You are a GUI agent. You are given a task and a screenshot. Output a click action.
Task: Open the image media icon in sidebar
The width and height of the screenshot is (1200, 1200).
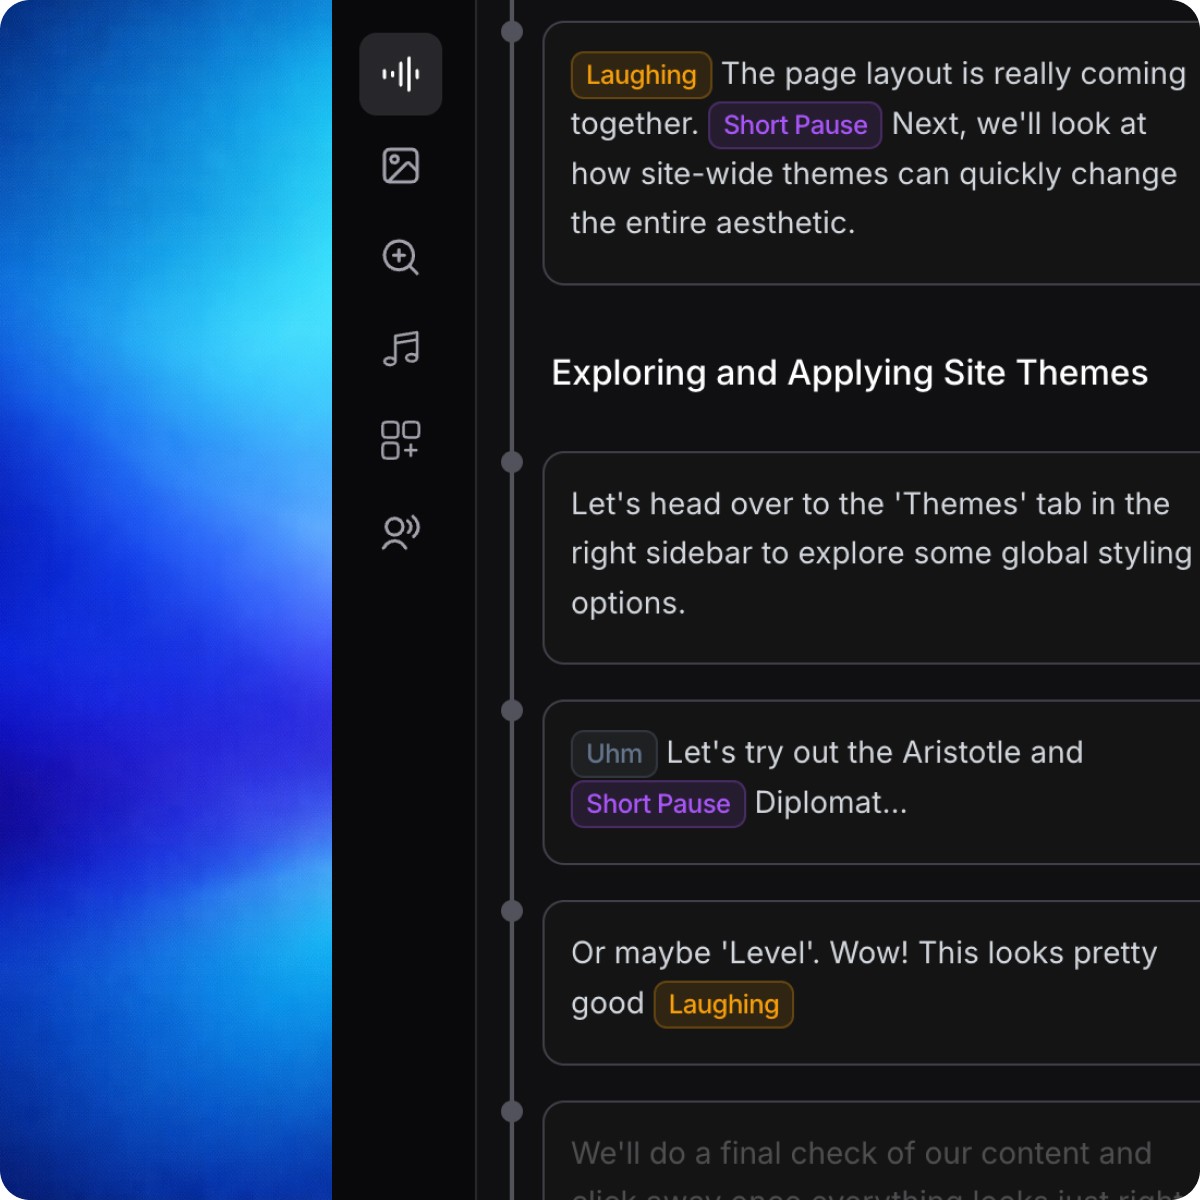[401, 166]
